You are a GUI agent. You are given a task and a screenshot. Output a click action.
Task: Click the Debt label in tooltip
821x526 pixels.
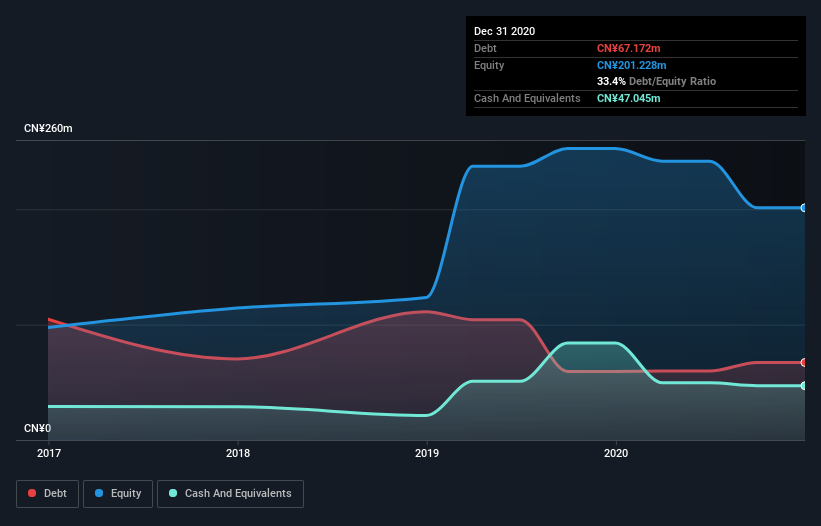[485, 48]
